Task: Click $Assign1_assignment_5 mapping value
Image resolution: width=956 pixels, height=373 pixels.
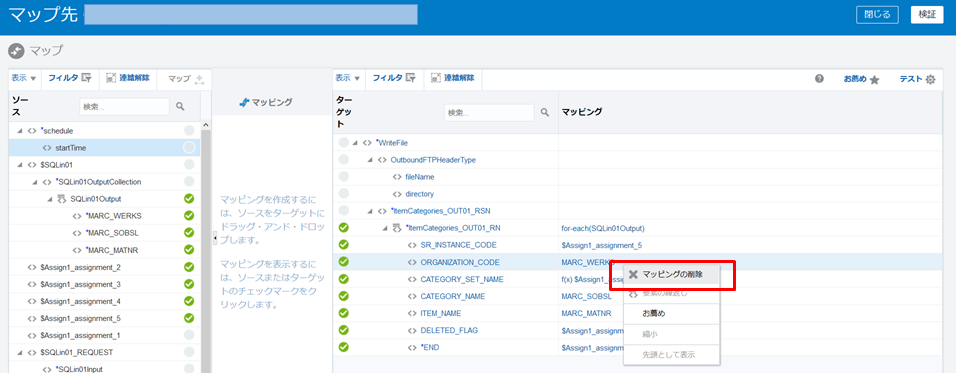Action: point(602,245)
